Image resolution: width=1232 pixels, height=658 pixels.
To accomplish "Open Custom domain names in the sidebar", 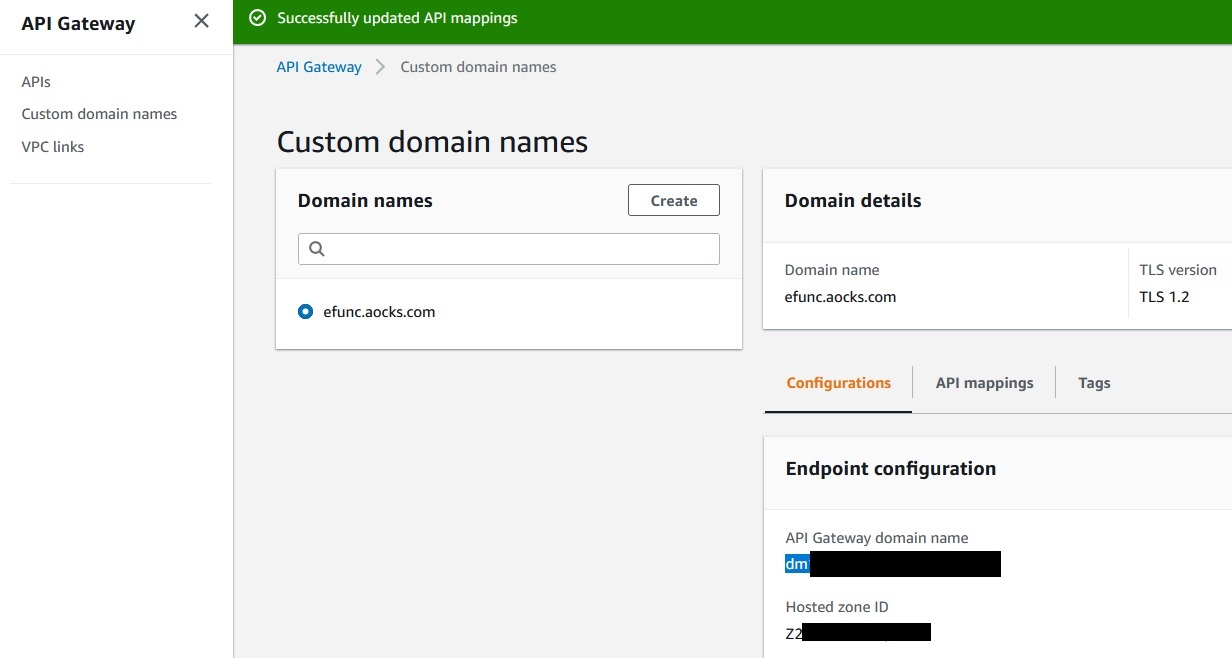I will [x=99, y=114].
